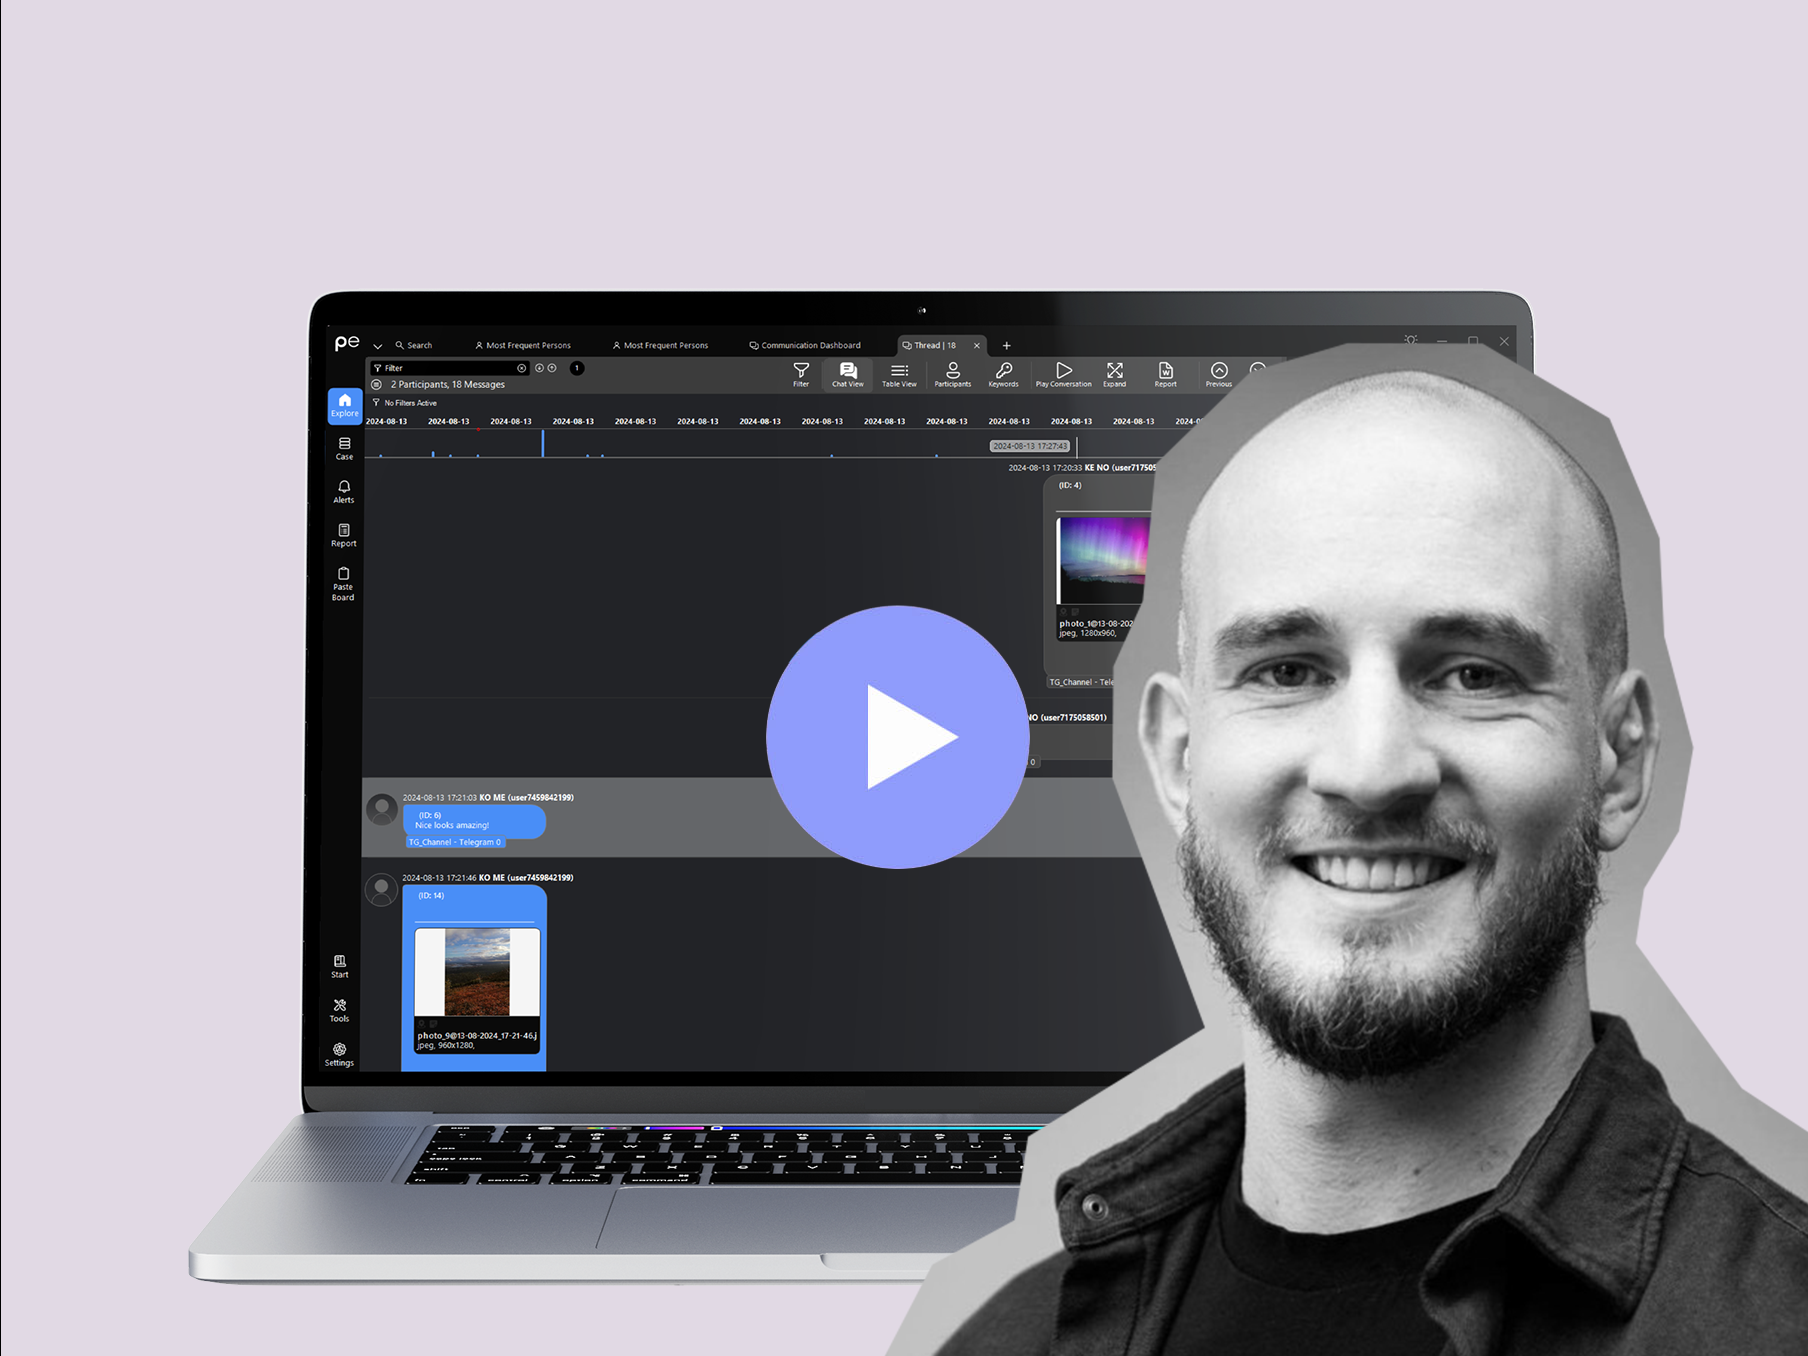Open the Communication Dashboard tab

(805, 345)
